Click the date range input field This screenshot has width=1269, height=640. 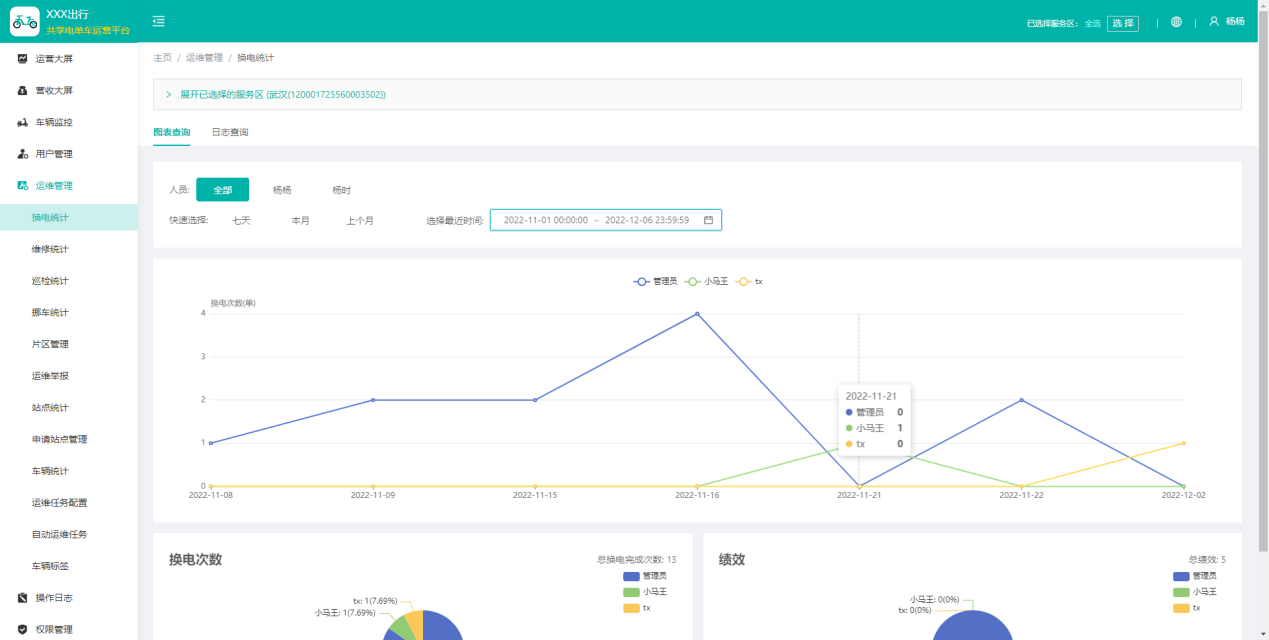tap(606, 220)
